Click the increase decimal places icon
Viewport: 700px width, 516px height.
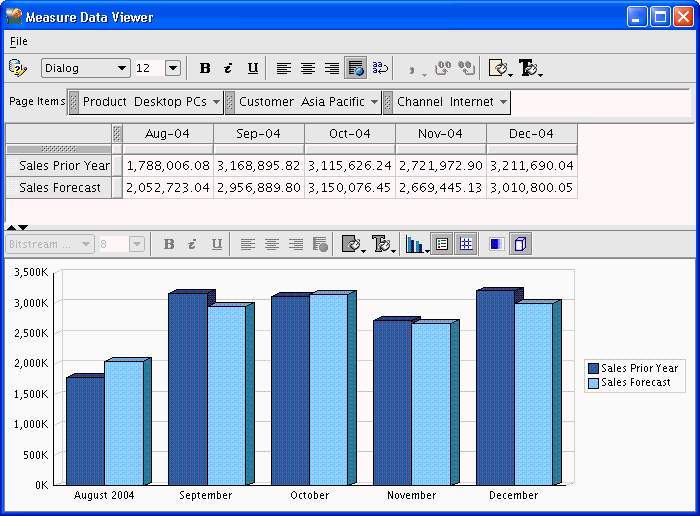(443, 68)
